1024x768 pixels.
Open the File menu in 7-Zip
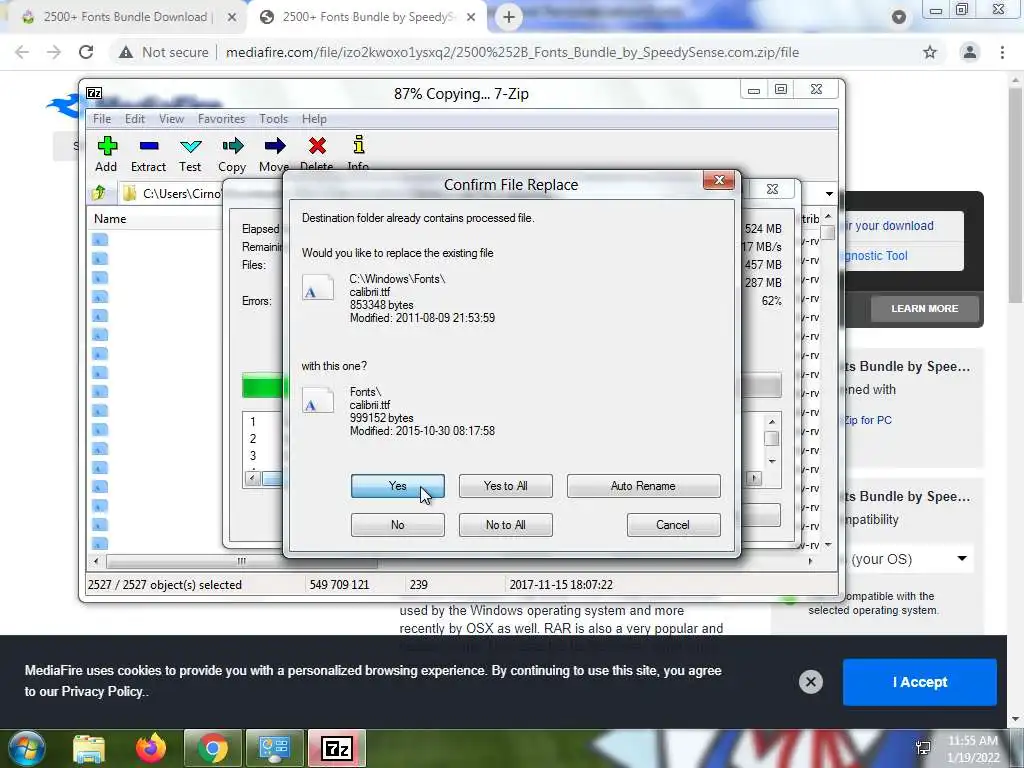click(102, 119)
